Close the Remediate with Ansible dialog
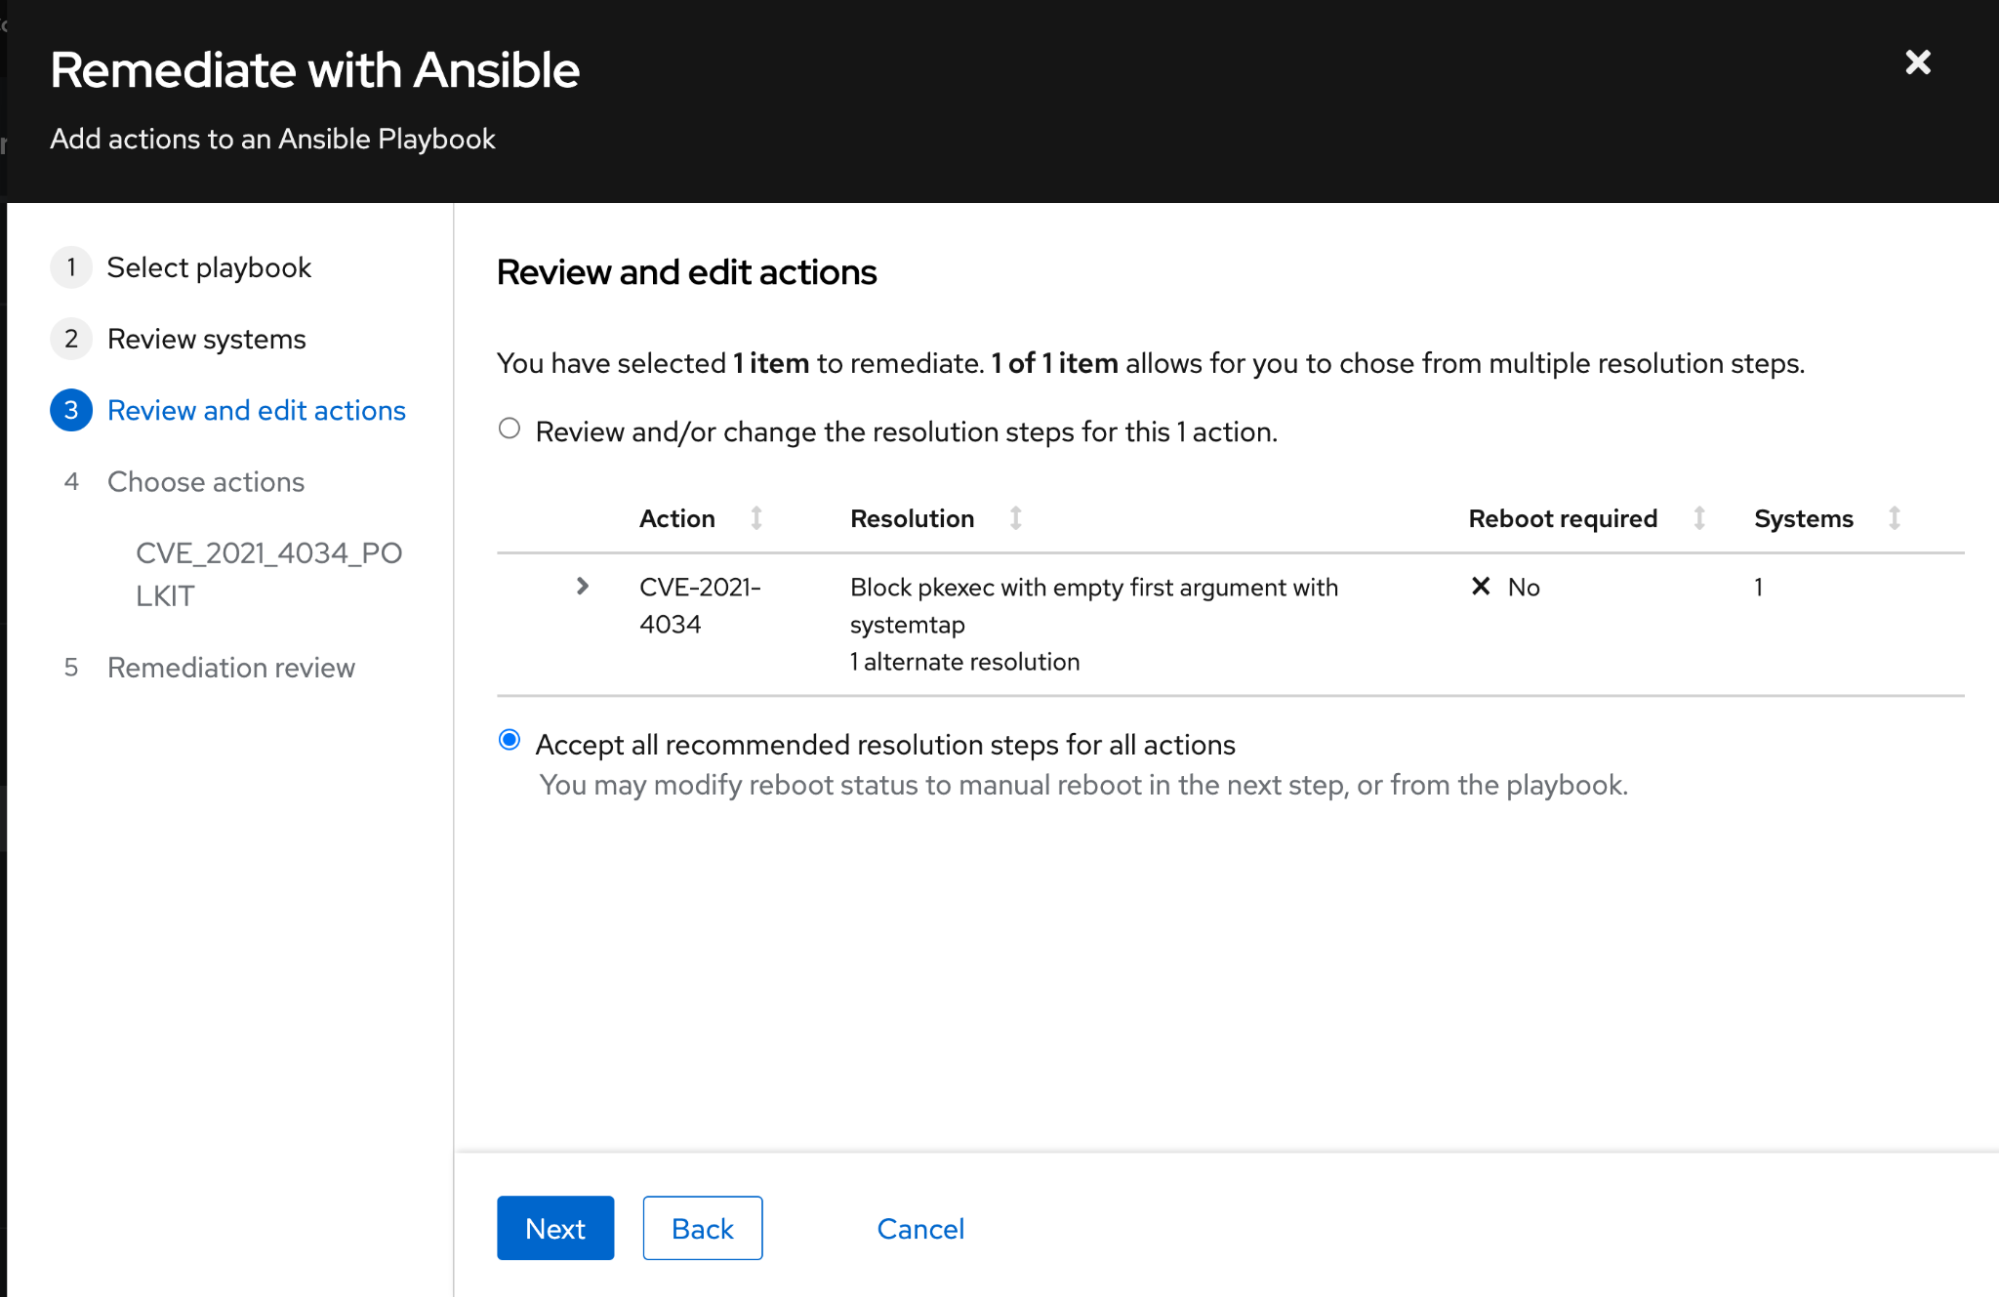Image resolution: width=1999 pixels, height=1298 pixels. [x=1917, y=63]
